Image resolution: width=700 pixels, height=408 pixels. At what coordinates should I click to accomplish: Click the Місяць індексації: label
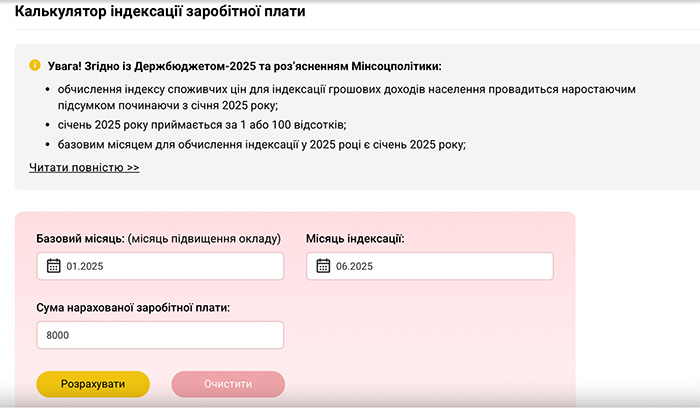pos(355,239)
